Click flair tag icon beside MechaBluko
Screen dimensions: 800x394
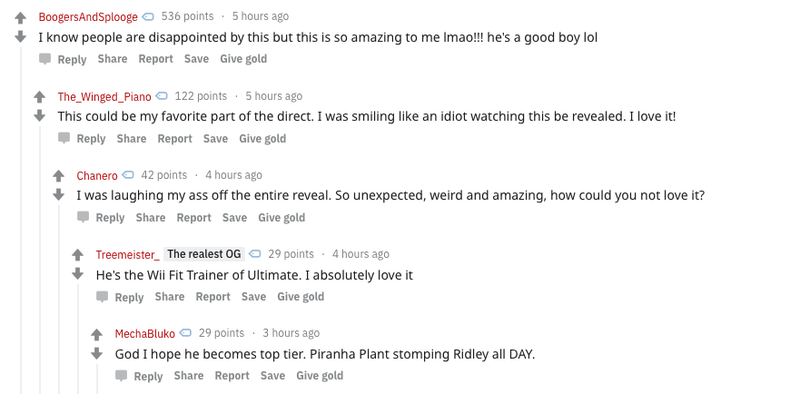(x=186, y=333)
